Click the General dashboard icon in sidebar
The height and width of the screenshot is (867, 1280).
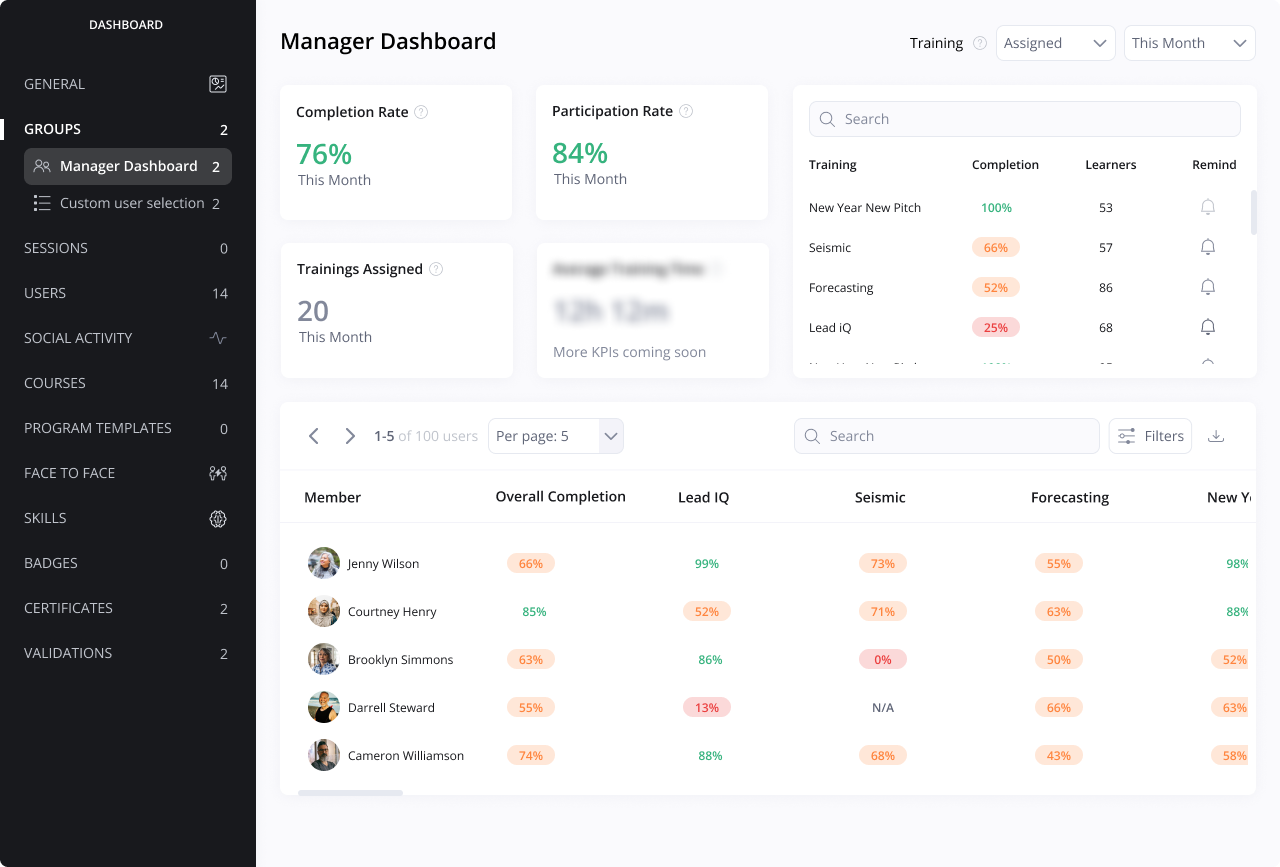pyautogui.click(x=218, y=84)
